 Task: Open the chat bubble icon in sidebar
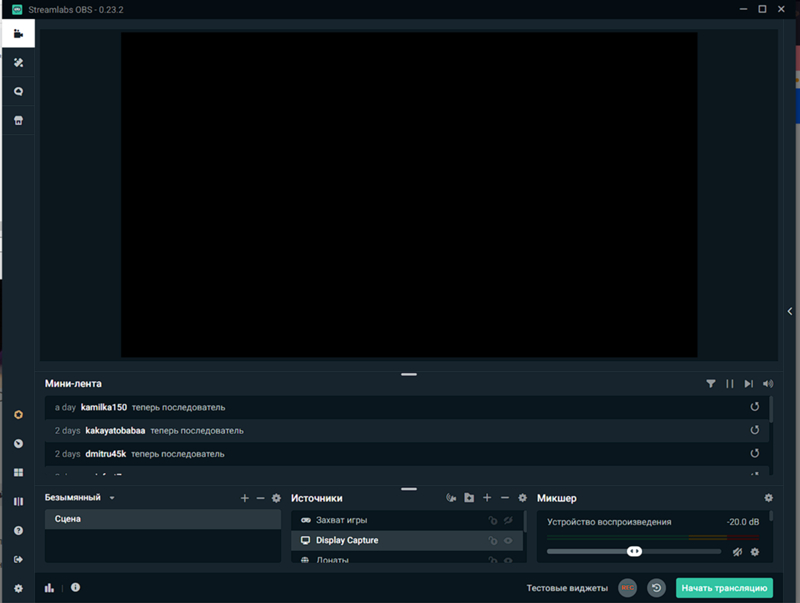click(x=18, y=91)
